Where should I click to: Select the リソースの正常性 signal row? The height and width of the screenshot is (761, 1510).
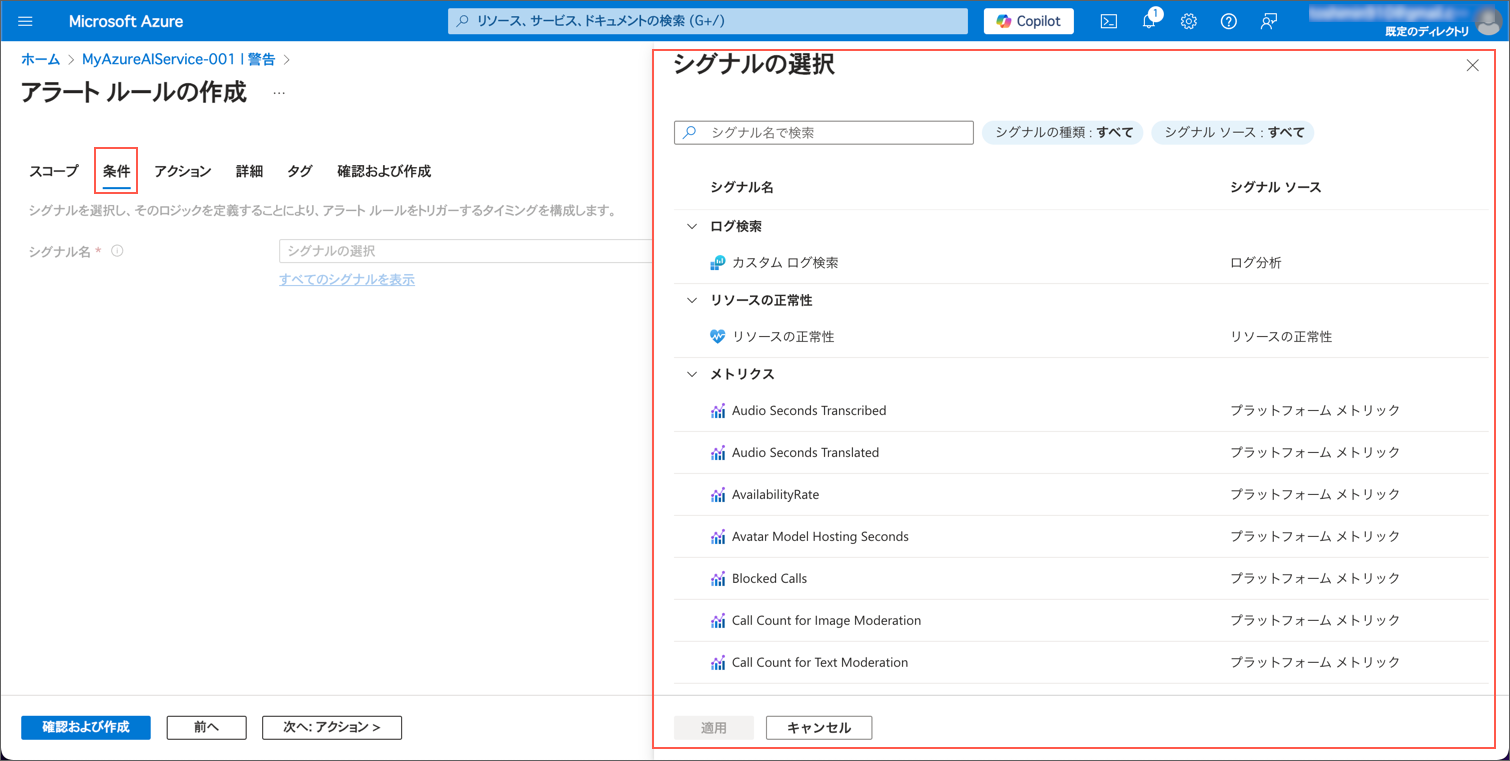[1081, 337]
